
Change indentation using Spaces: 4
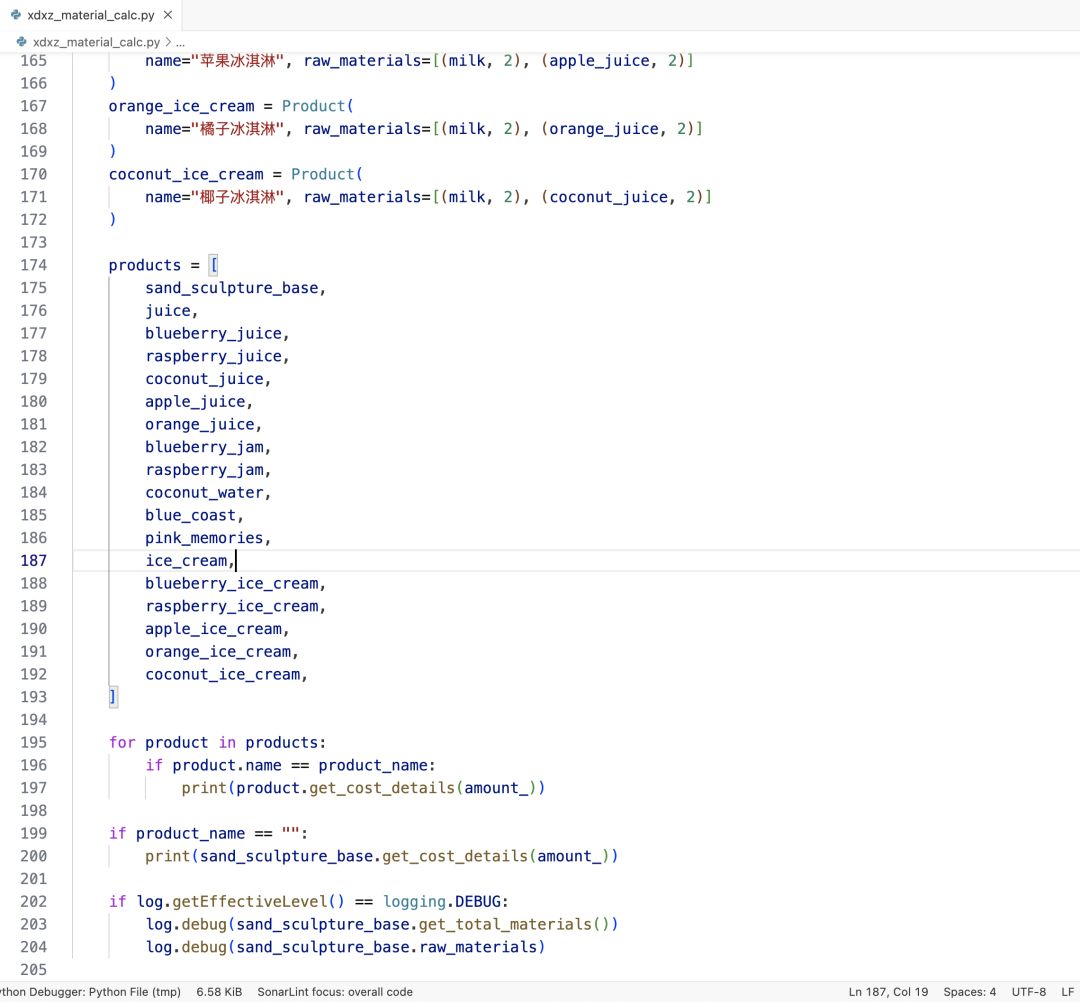point(969,992)
